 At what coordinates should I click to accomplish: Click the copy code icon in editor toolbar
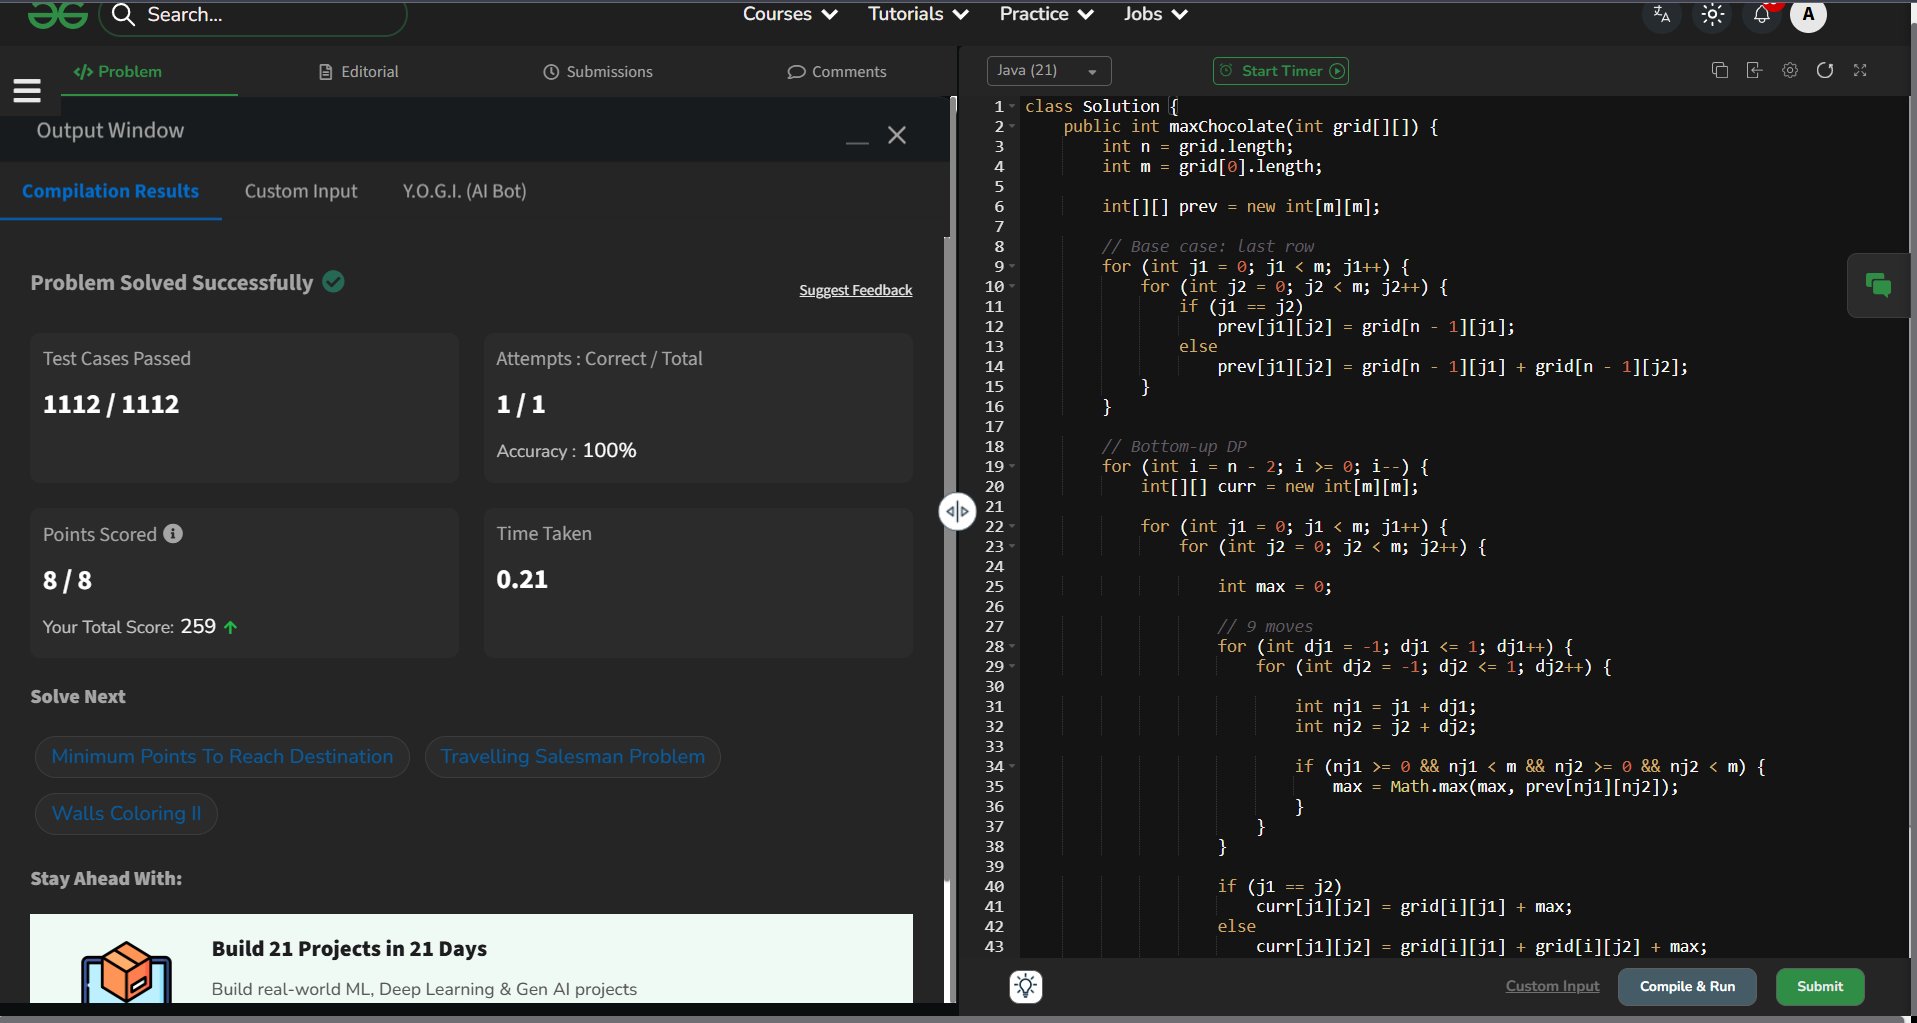[1720, 70]
